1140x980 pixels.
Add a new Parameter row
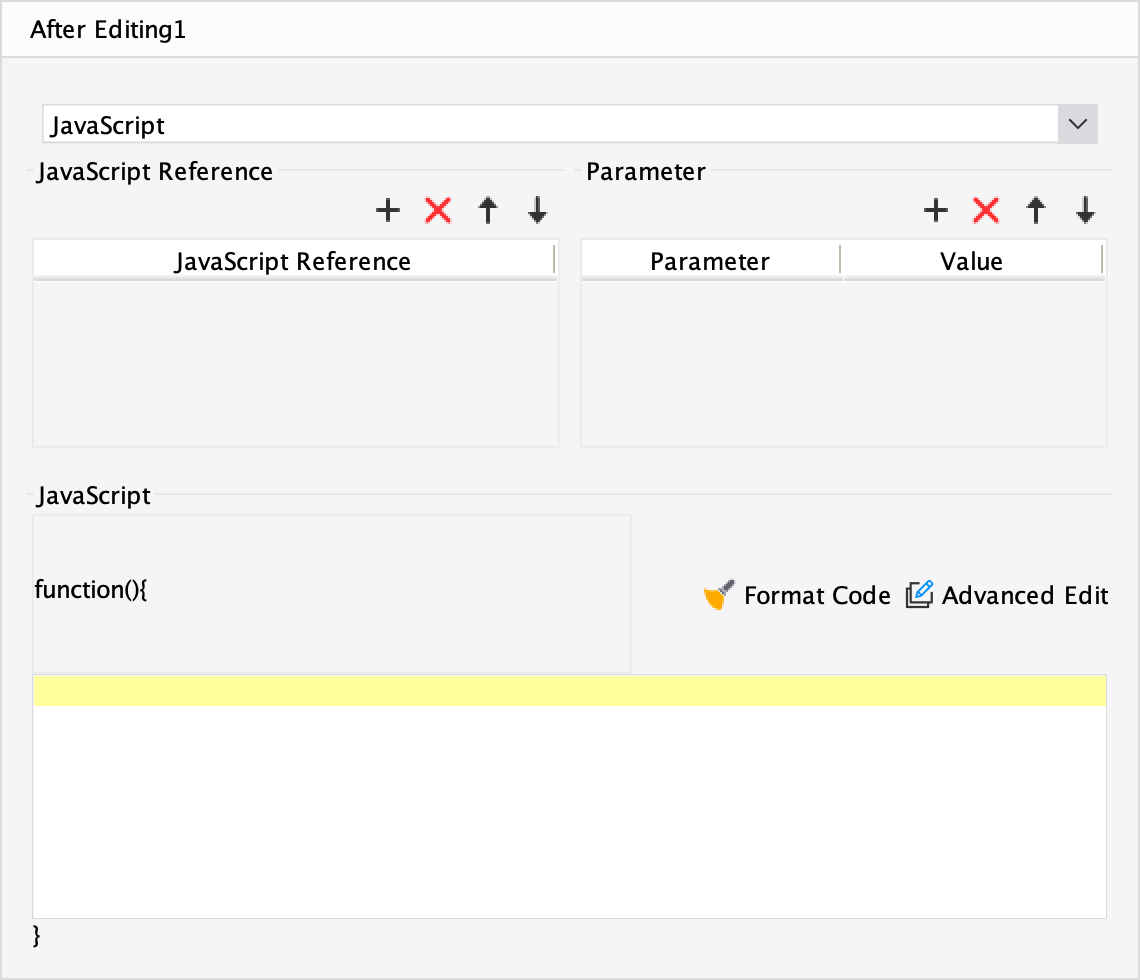pos(936,211)
